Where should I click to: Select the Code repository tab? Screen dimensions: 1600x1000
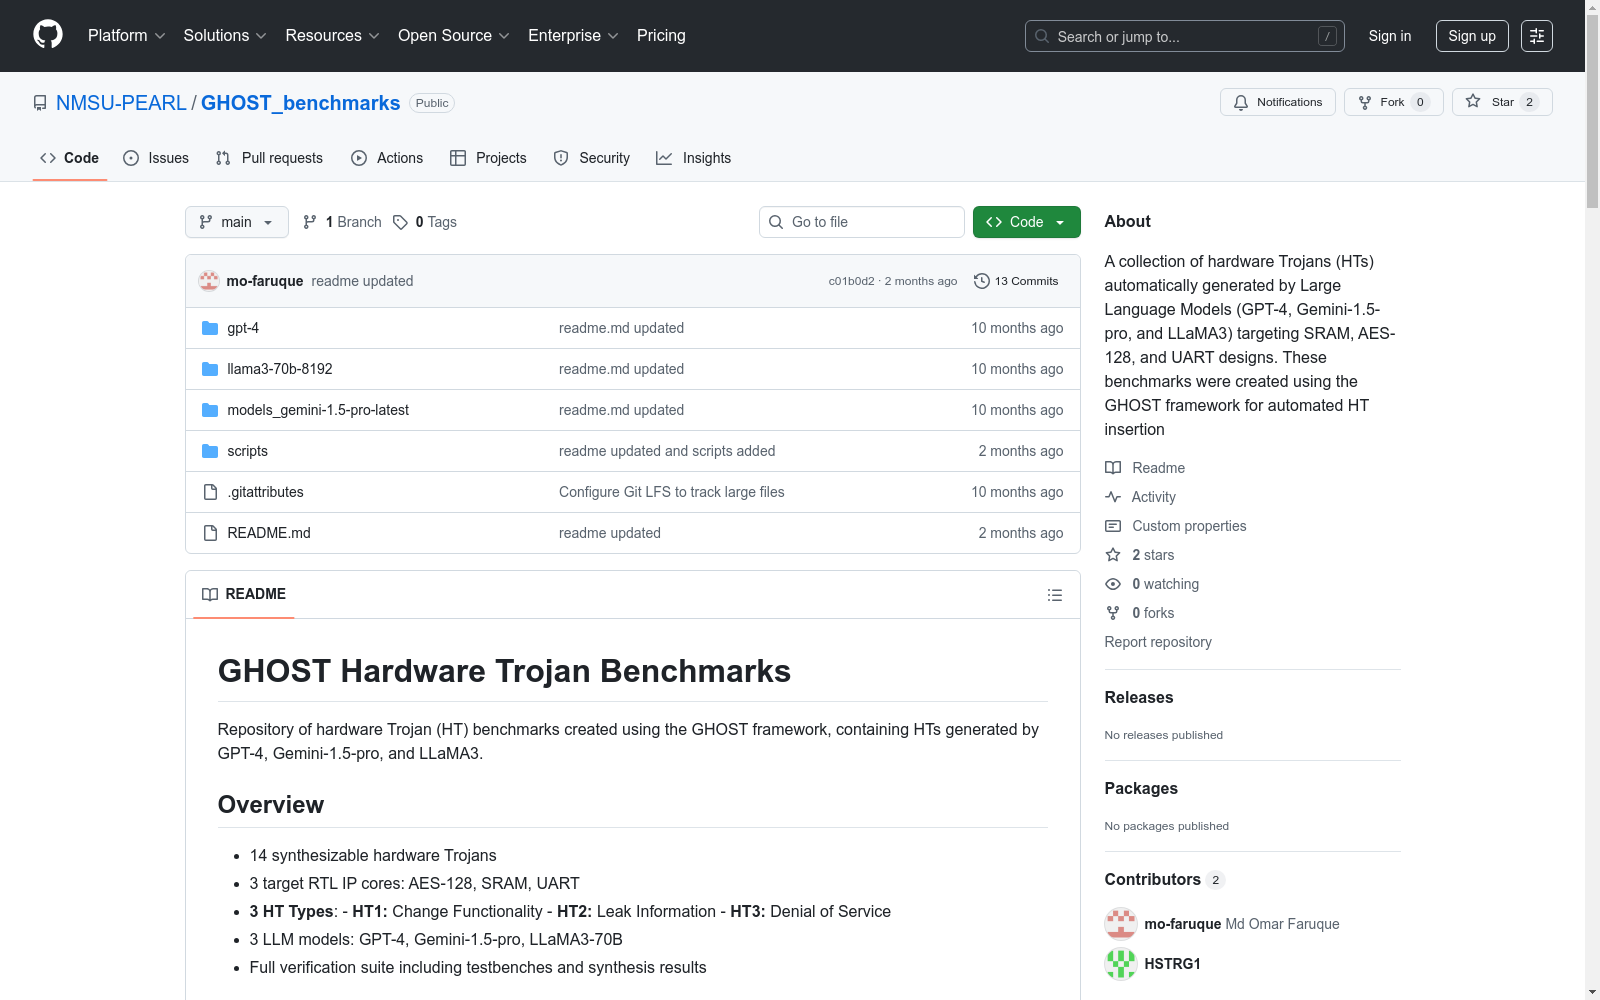coord(70,158)
